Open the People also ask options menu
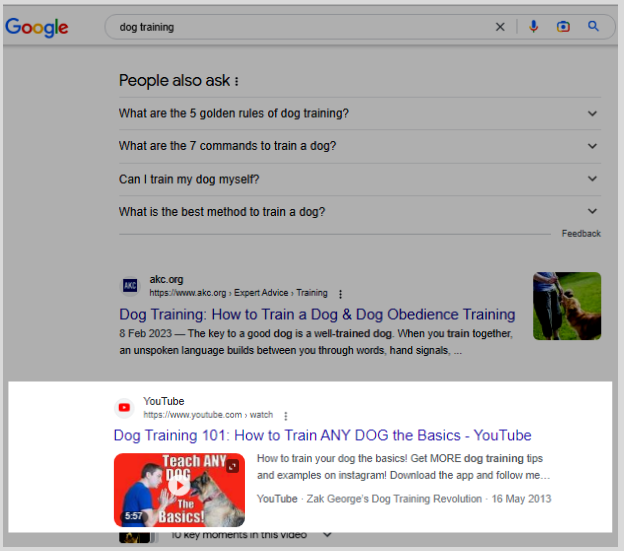The width and height of the screenshot is (624, 551). [237, 82]
